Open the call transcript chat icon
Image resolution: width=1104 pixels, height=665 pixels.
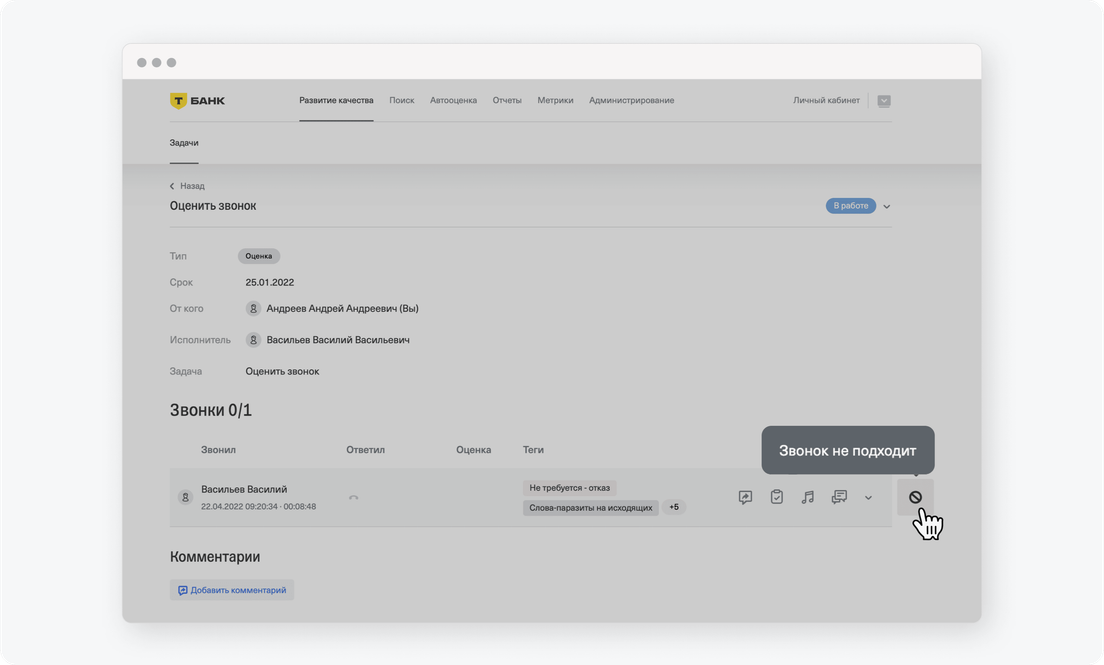click(839, 497)
